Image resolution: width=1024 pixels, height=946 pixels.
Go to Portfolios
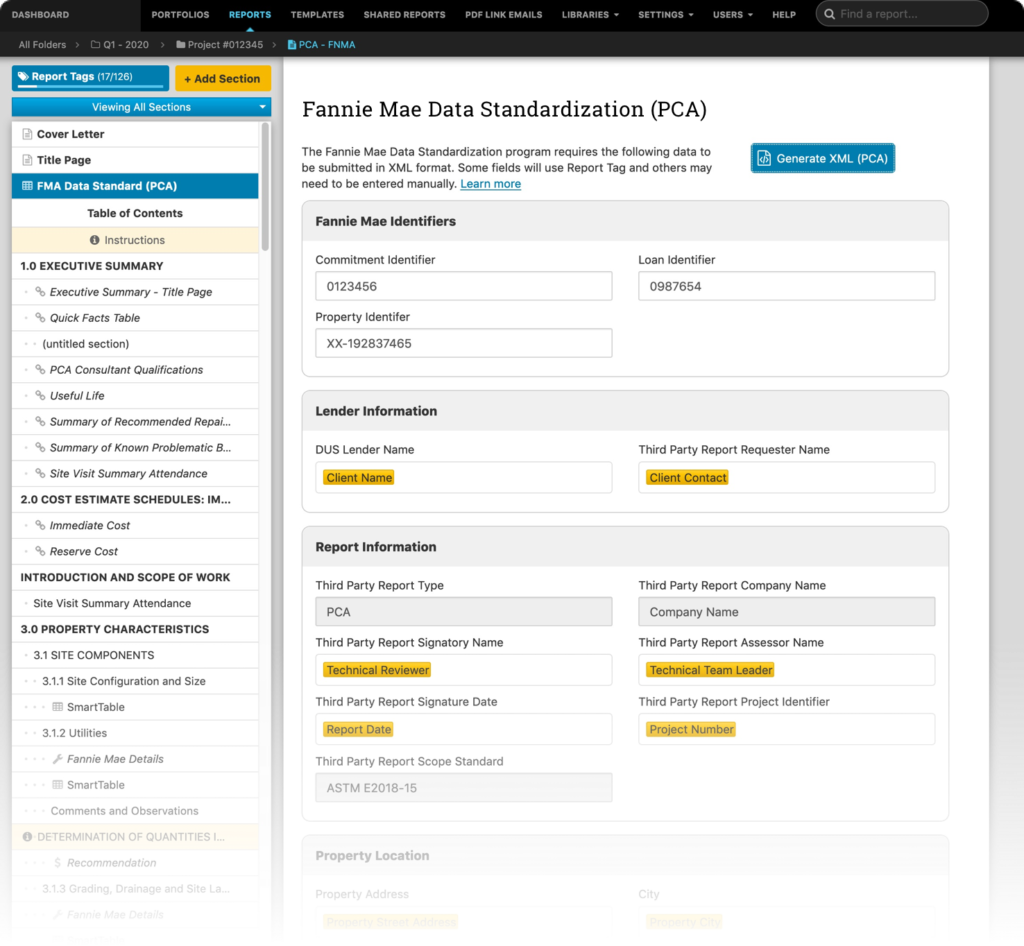[x=180, y=14]
